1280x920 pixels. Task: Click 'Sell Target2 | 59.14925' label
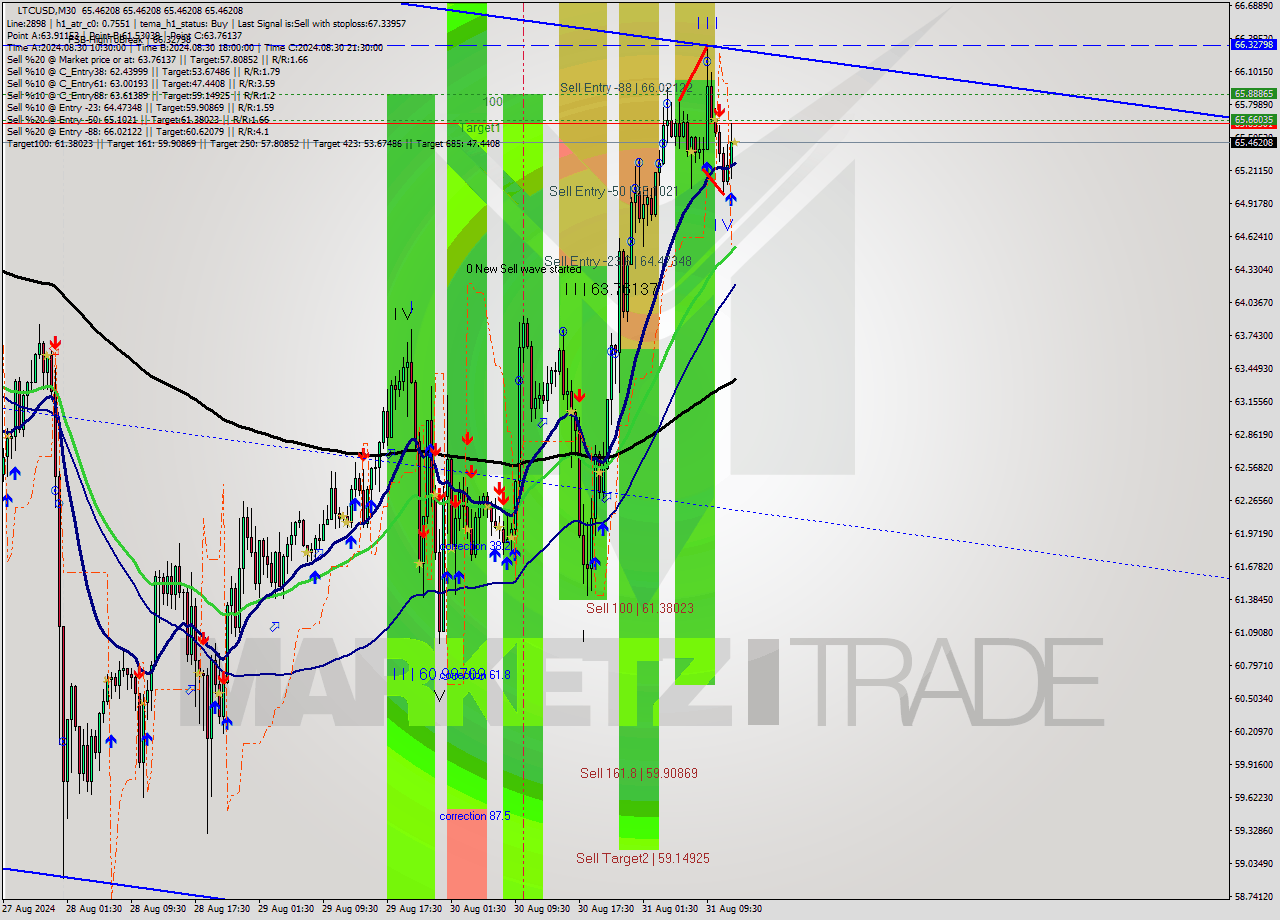pyautogui.click(x=643, y=858)
